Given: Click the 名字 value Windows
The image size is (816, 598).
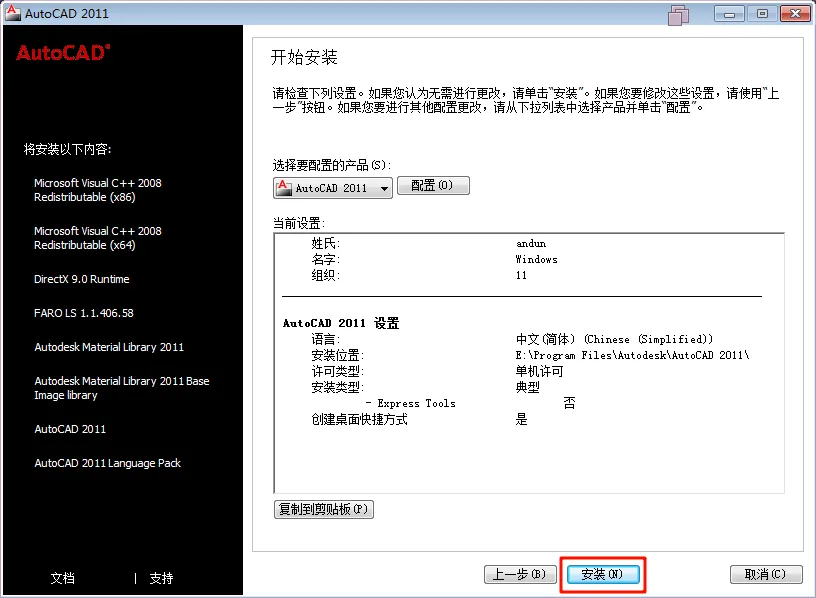Looking at the screenshot, I should point(536,259).
